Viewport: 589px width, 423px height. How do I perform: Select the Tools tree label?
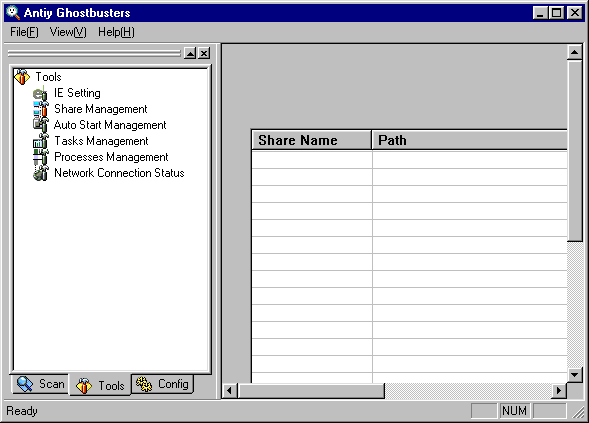click(48, 77)
